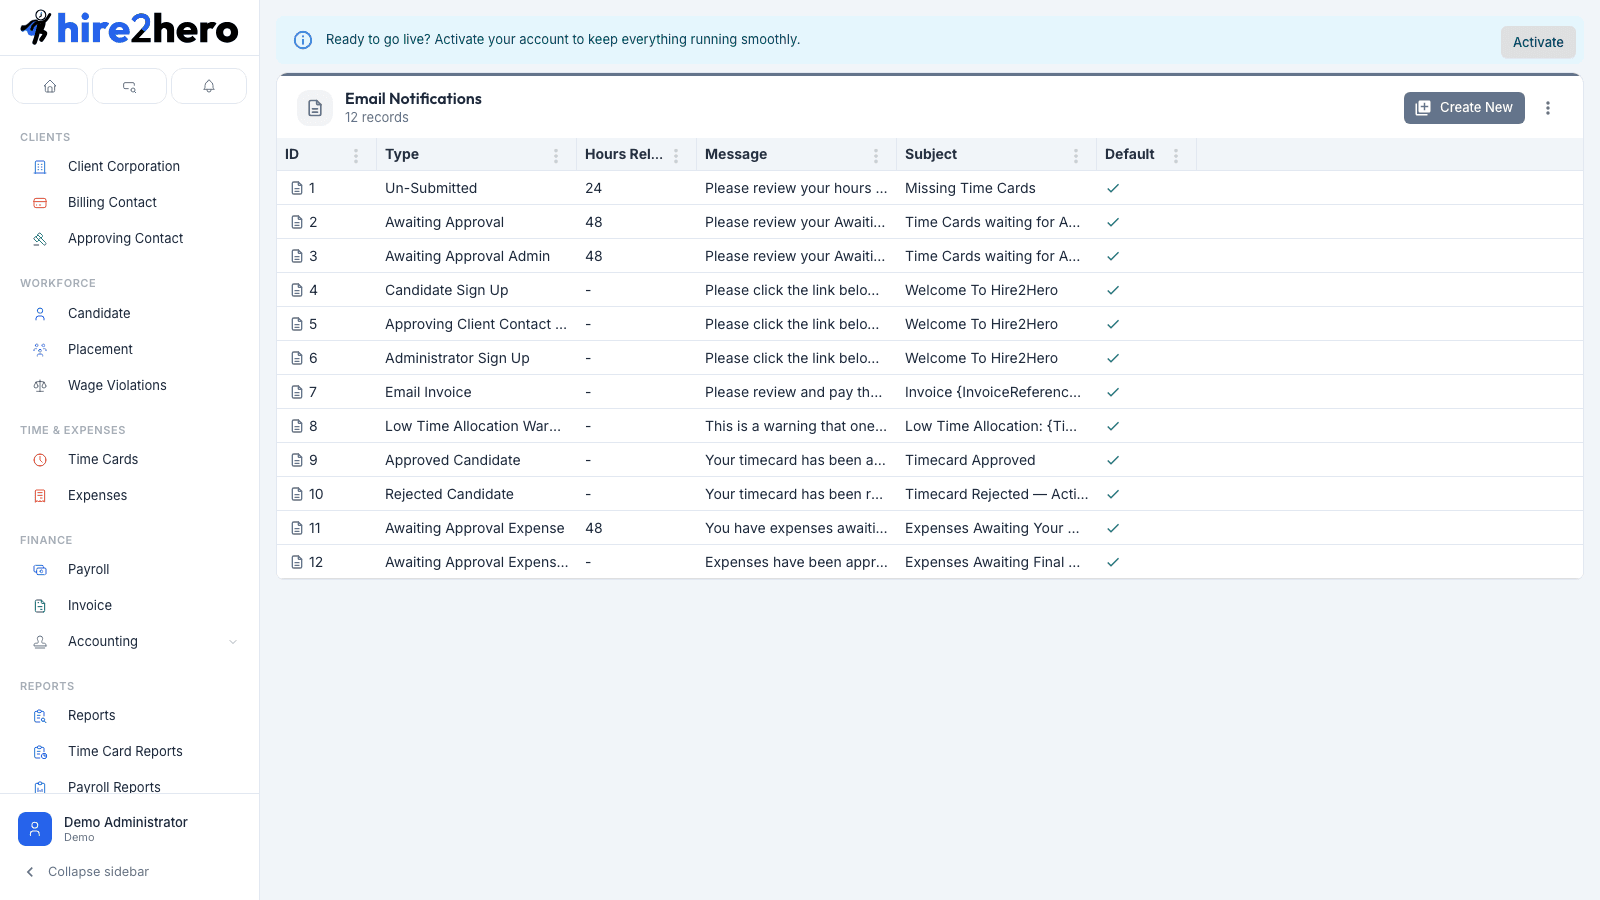
Task: Click the Wage Violations scale icon
Action: 40,386
